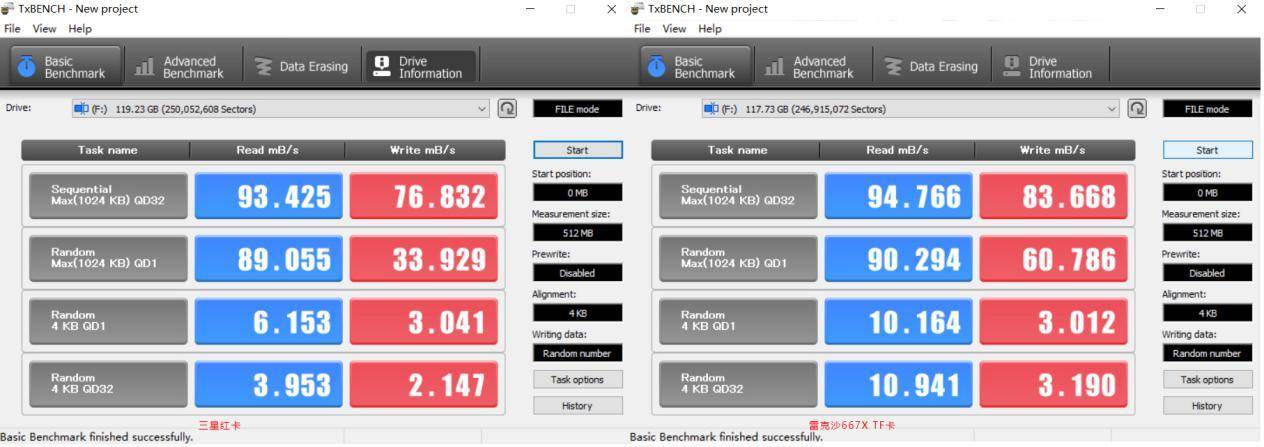Open Task options in left window

pos(577,380)
